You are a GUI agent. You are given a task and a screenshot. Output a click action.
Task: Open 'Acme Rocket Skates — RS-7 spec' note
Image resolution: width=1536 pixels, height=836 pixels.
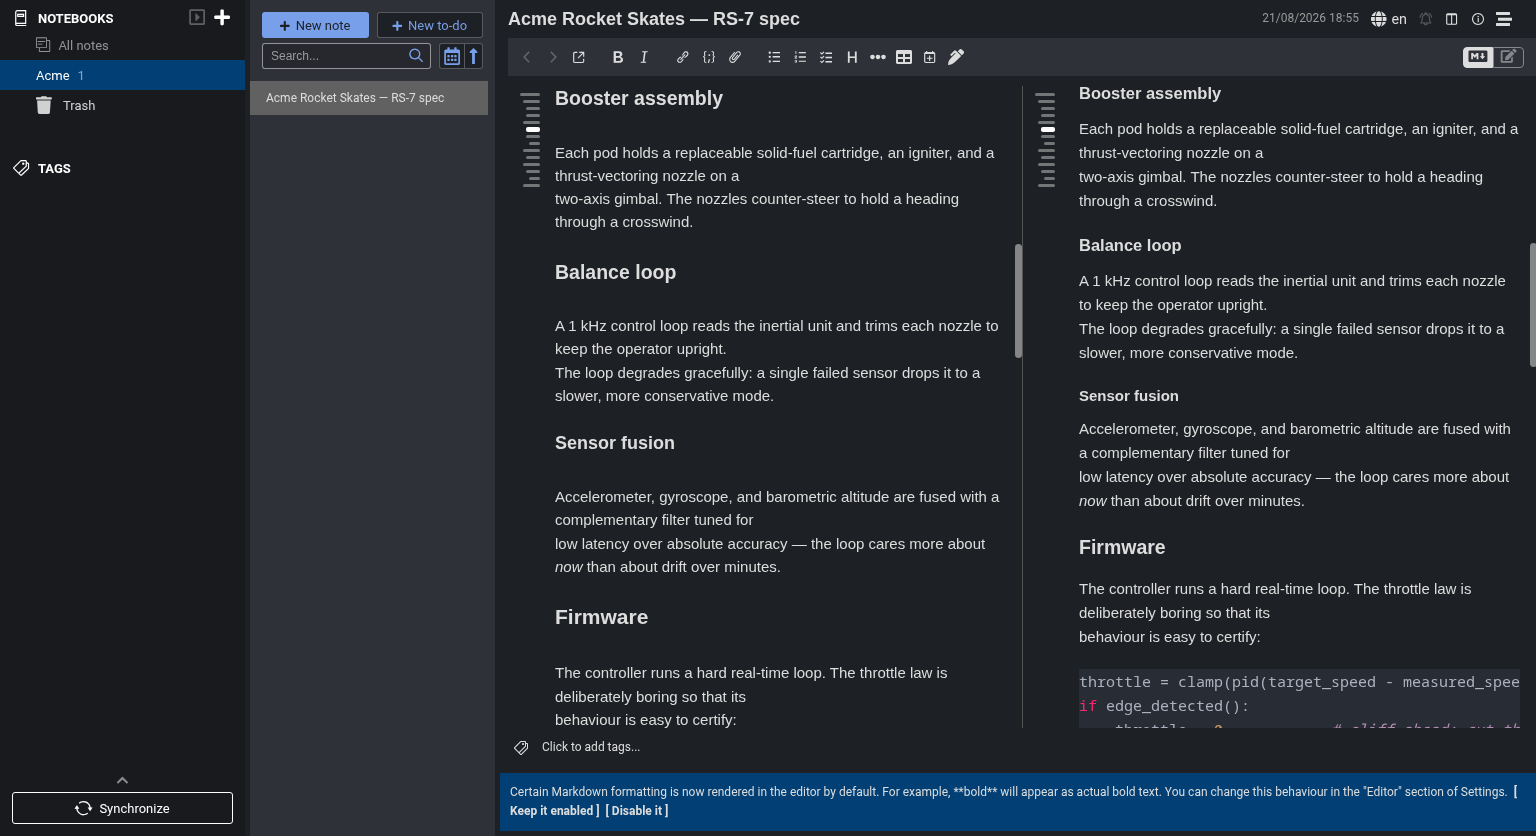[369, 98]
